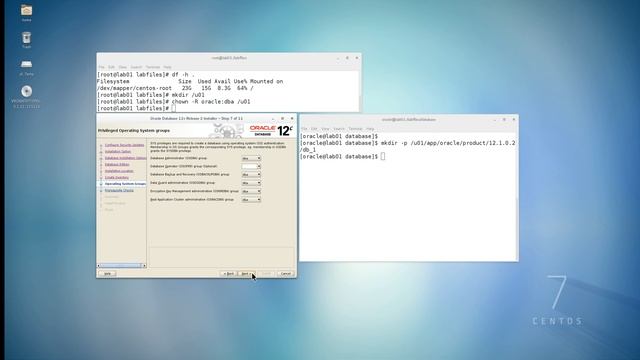The image size is (640, 360).
Task: Click the Oracle 12c Database logo
Action: [x=271, y=131]
